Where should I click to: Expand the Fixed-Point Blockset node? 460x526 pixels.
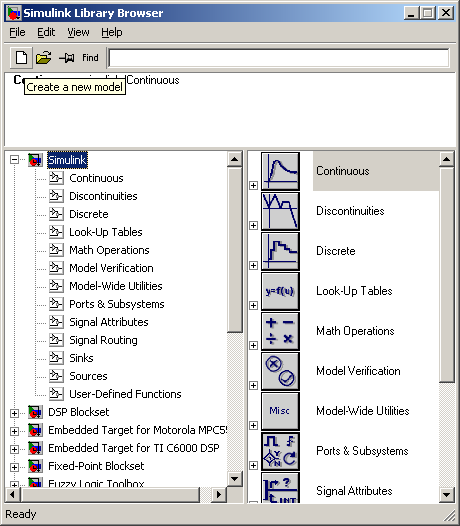tap(14, 467)
